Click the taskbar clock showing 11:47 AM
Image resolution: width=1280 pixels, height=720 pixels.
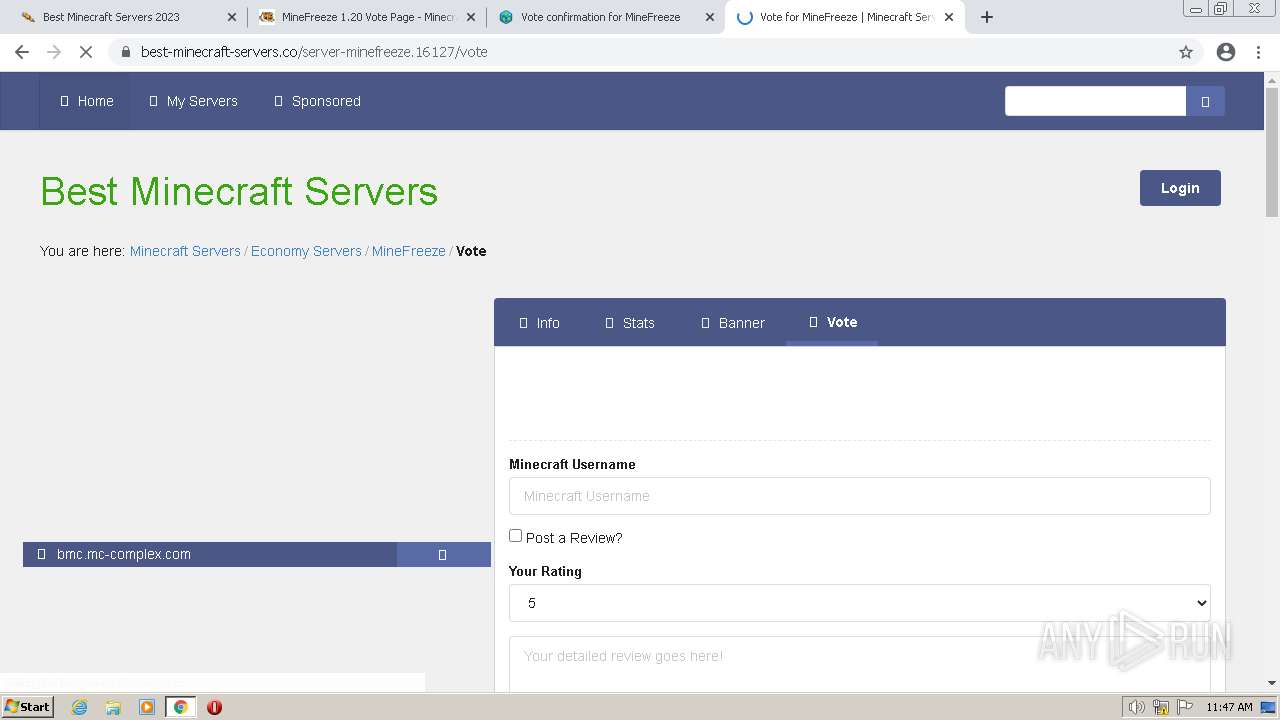[x=1229, y=707]
